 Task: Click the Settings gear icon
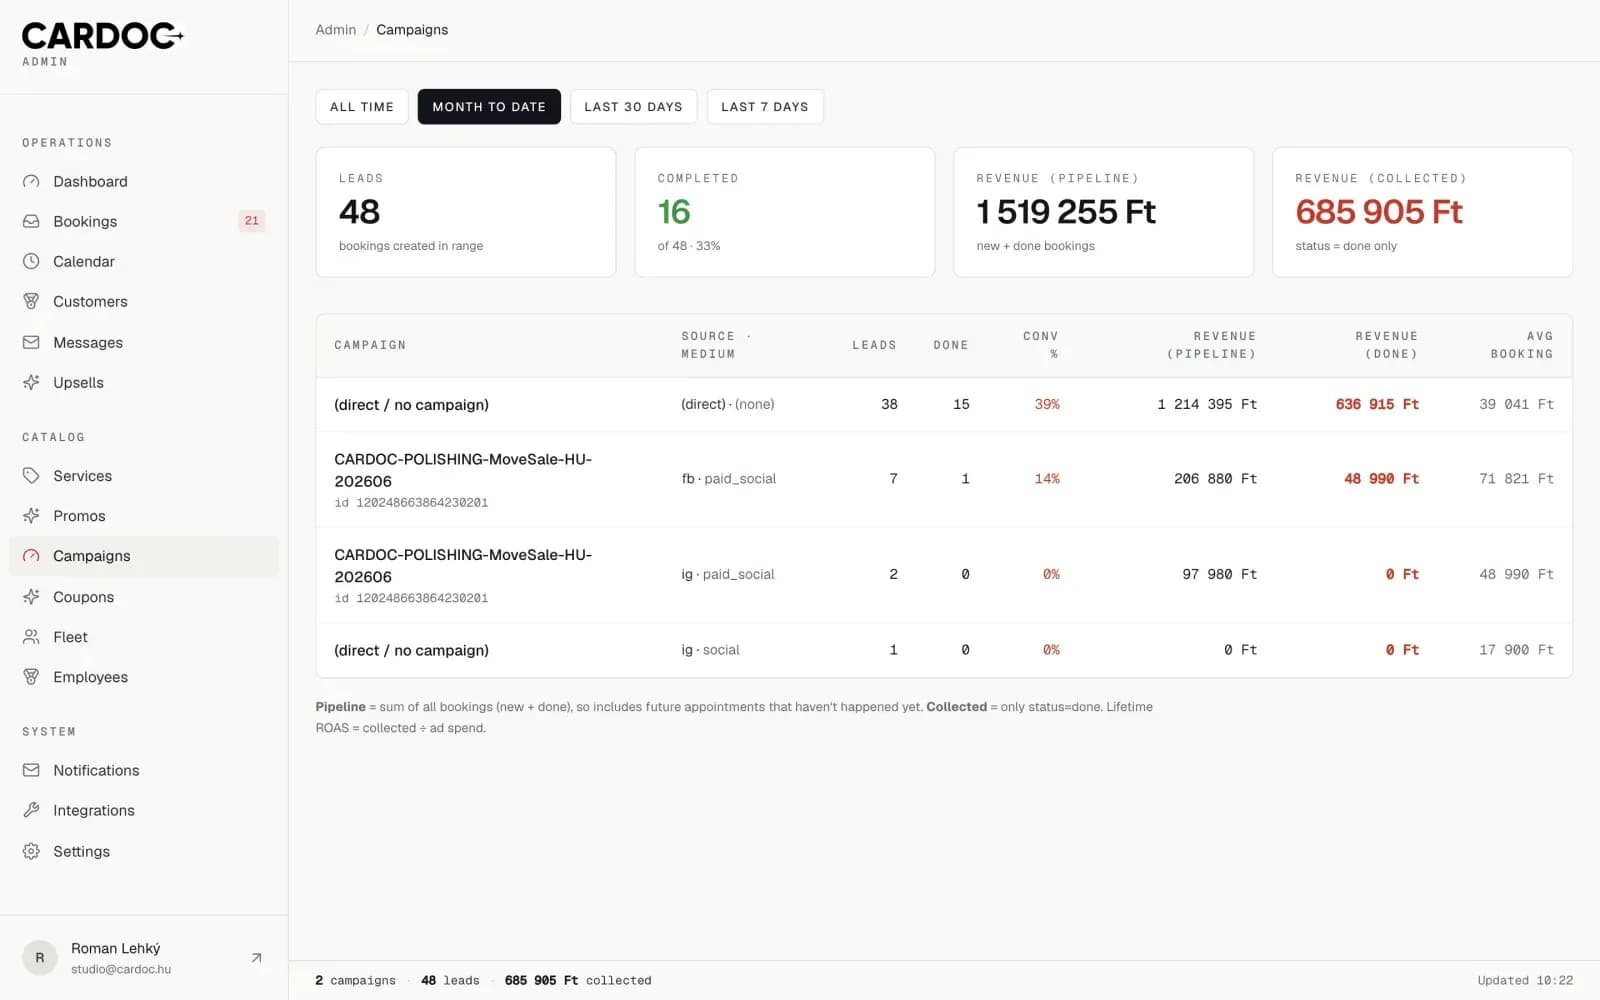click(31, 851)
